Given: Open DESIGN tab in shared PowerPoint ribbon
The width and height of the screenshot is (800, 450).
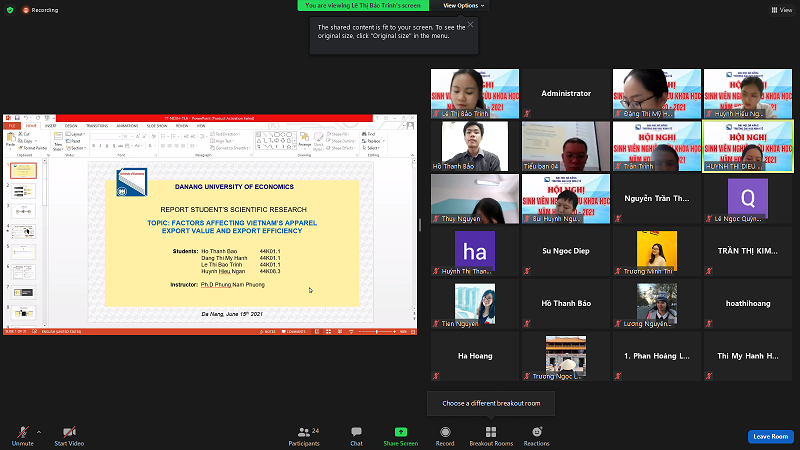Looking at the screenshot, I should point(71,126).
